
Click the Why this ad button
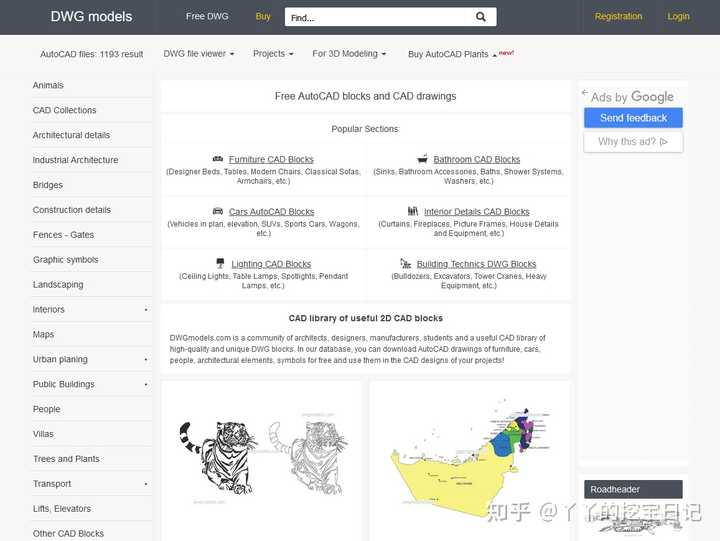[x=633, y=142]
